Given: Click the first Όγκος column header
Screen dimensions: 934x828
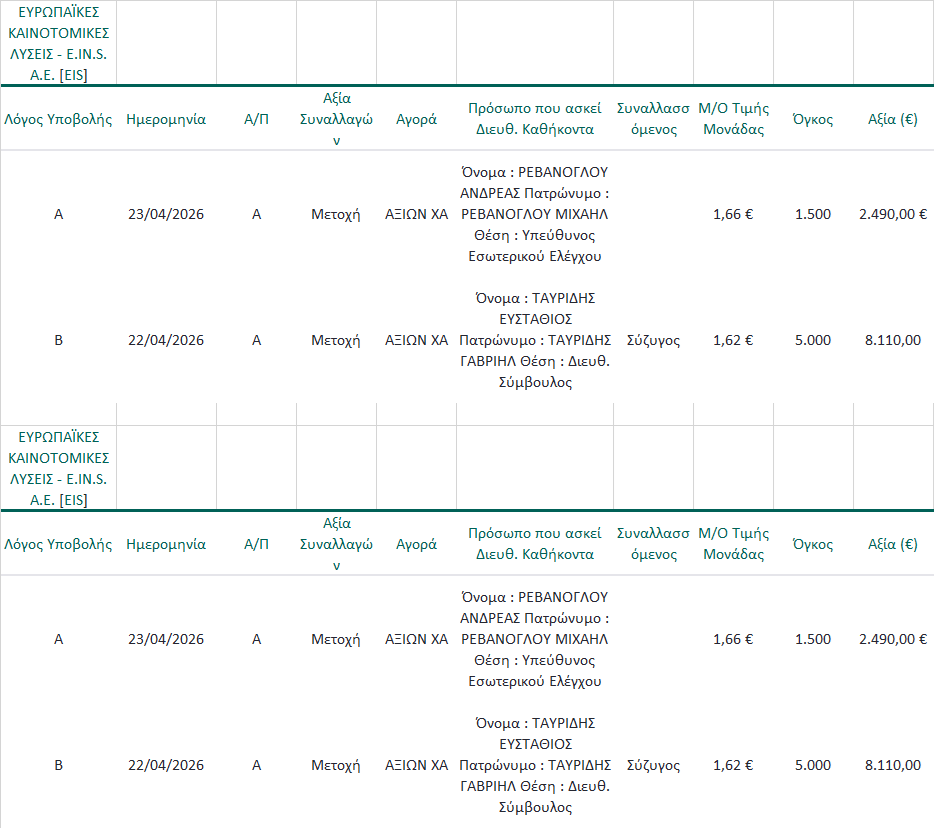Looking at the screenshot, I should (x=813, y=119).
